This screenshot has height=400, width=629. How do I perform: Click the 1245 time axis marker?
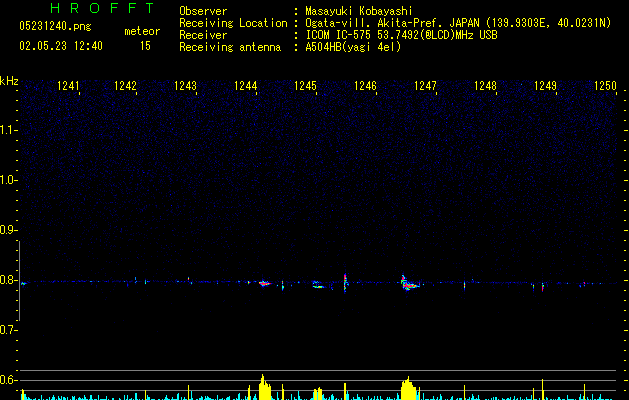(x=305, y=86)
